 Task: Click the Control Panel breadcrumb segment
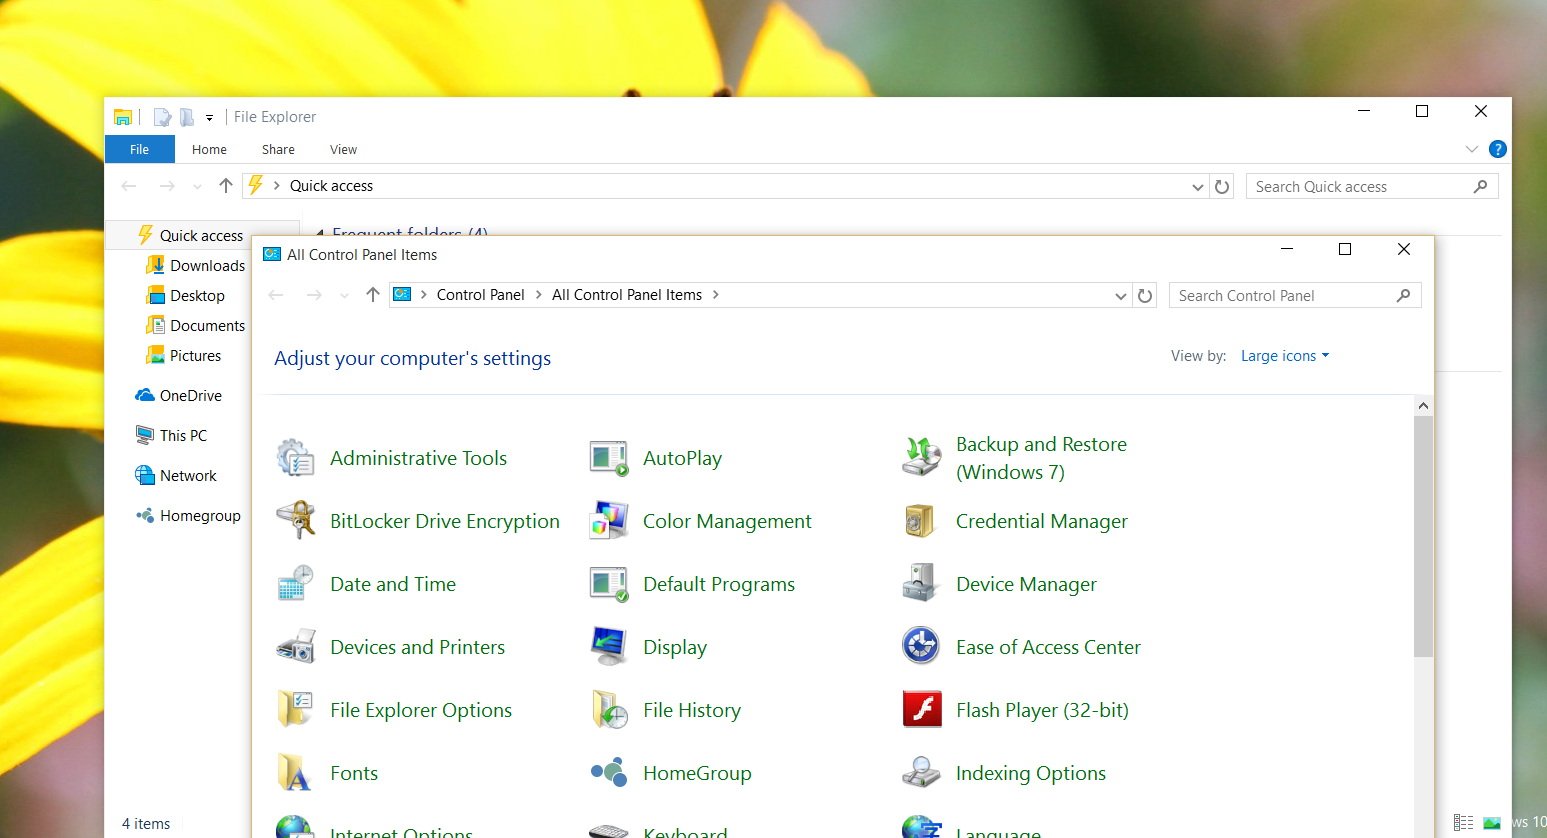coord(481,295)
